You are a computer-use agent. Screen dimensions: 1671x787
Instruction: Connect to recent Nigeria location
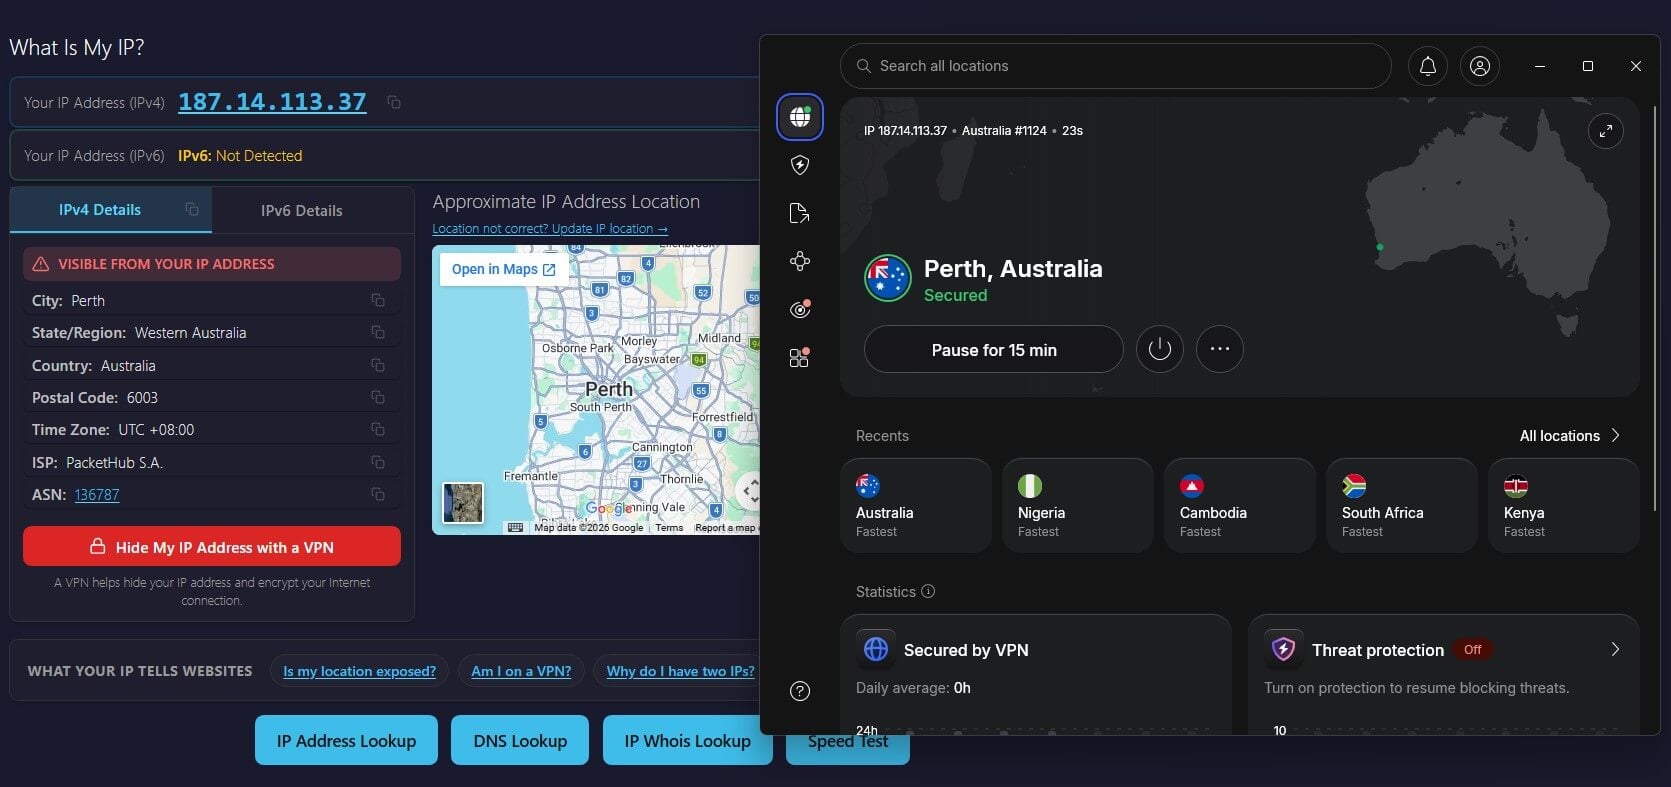pos(1078,505)
